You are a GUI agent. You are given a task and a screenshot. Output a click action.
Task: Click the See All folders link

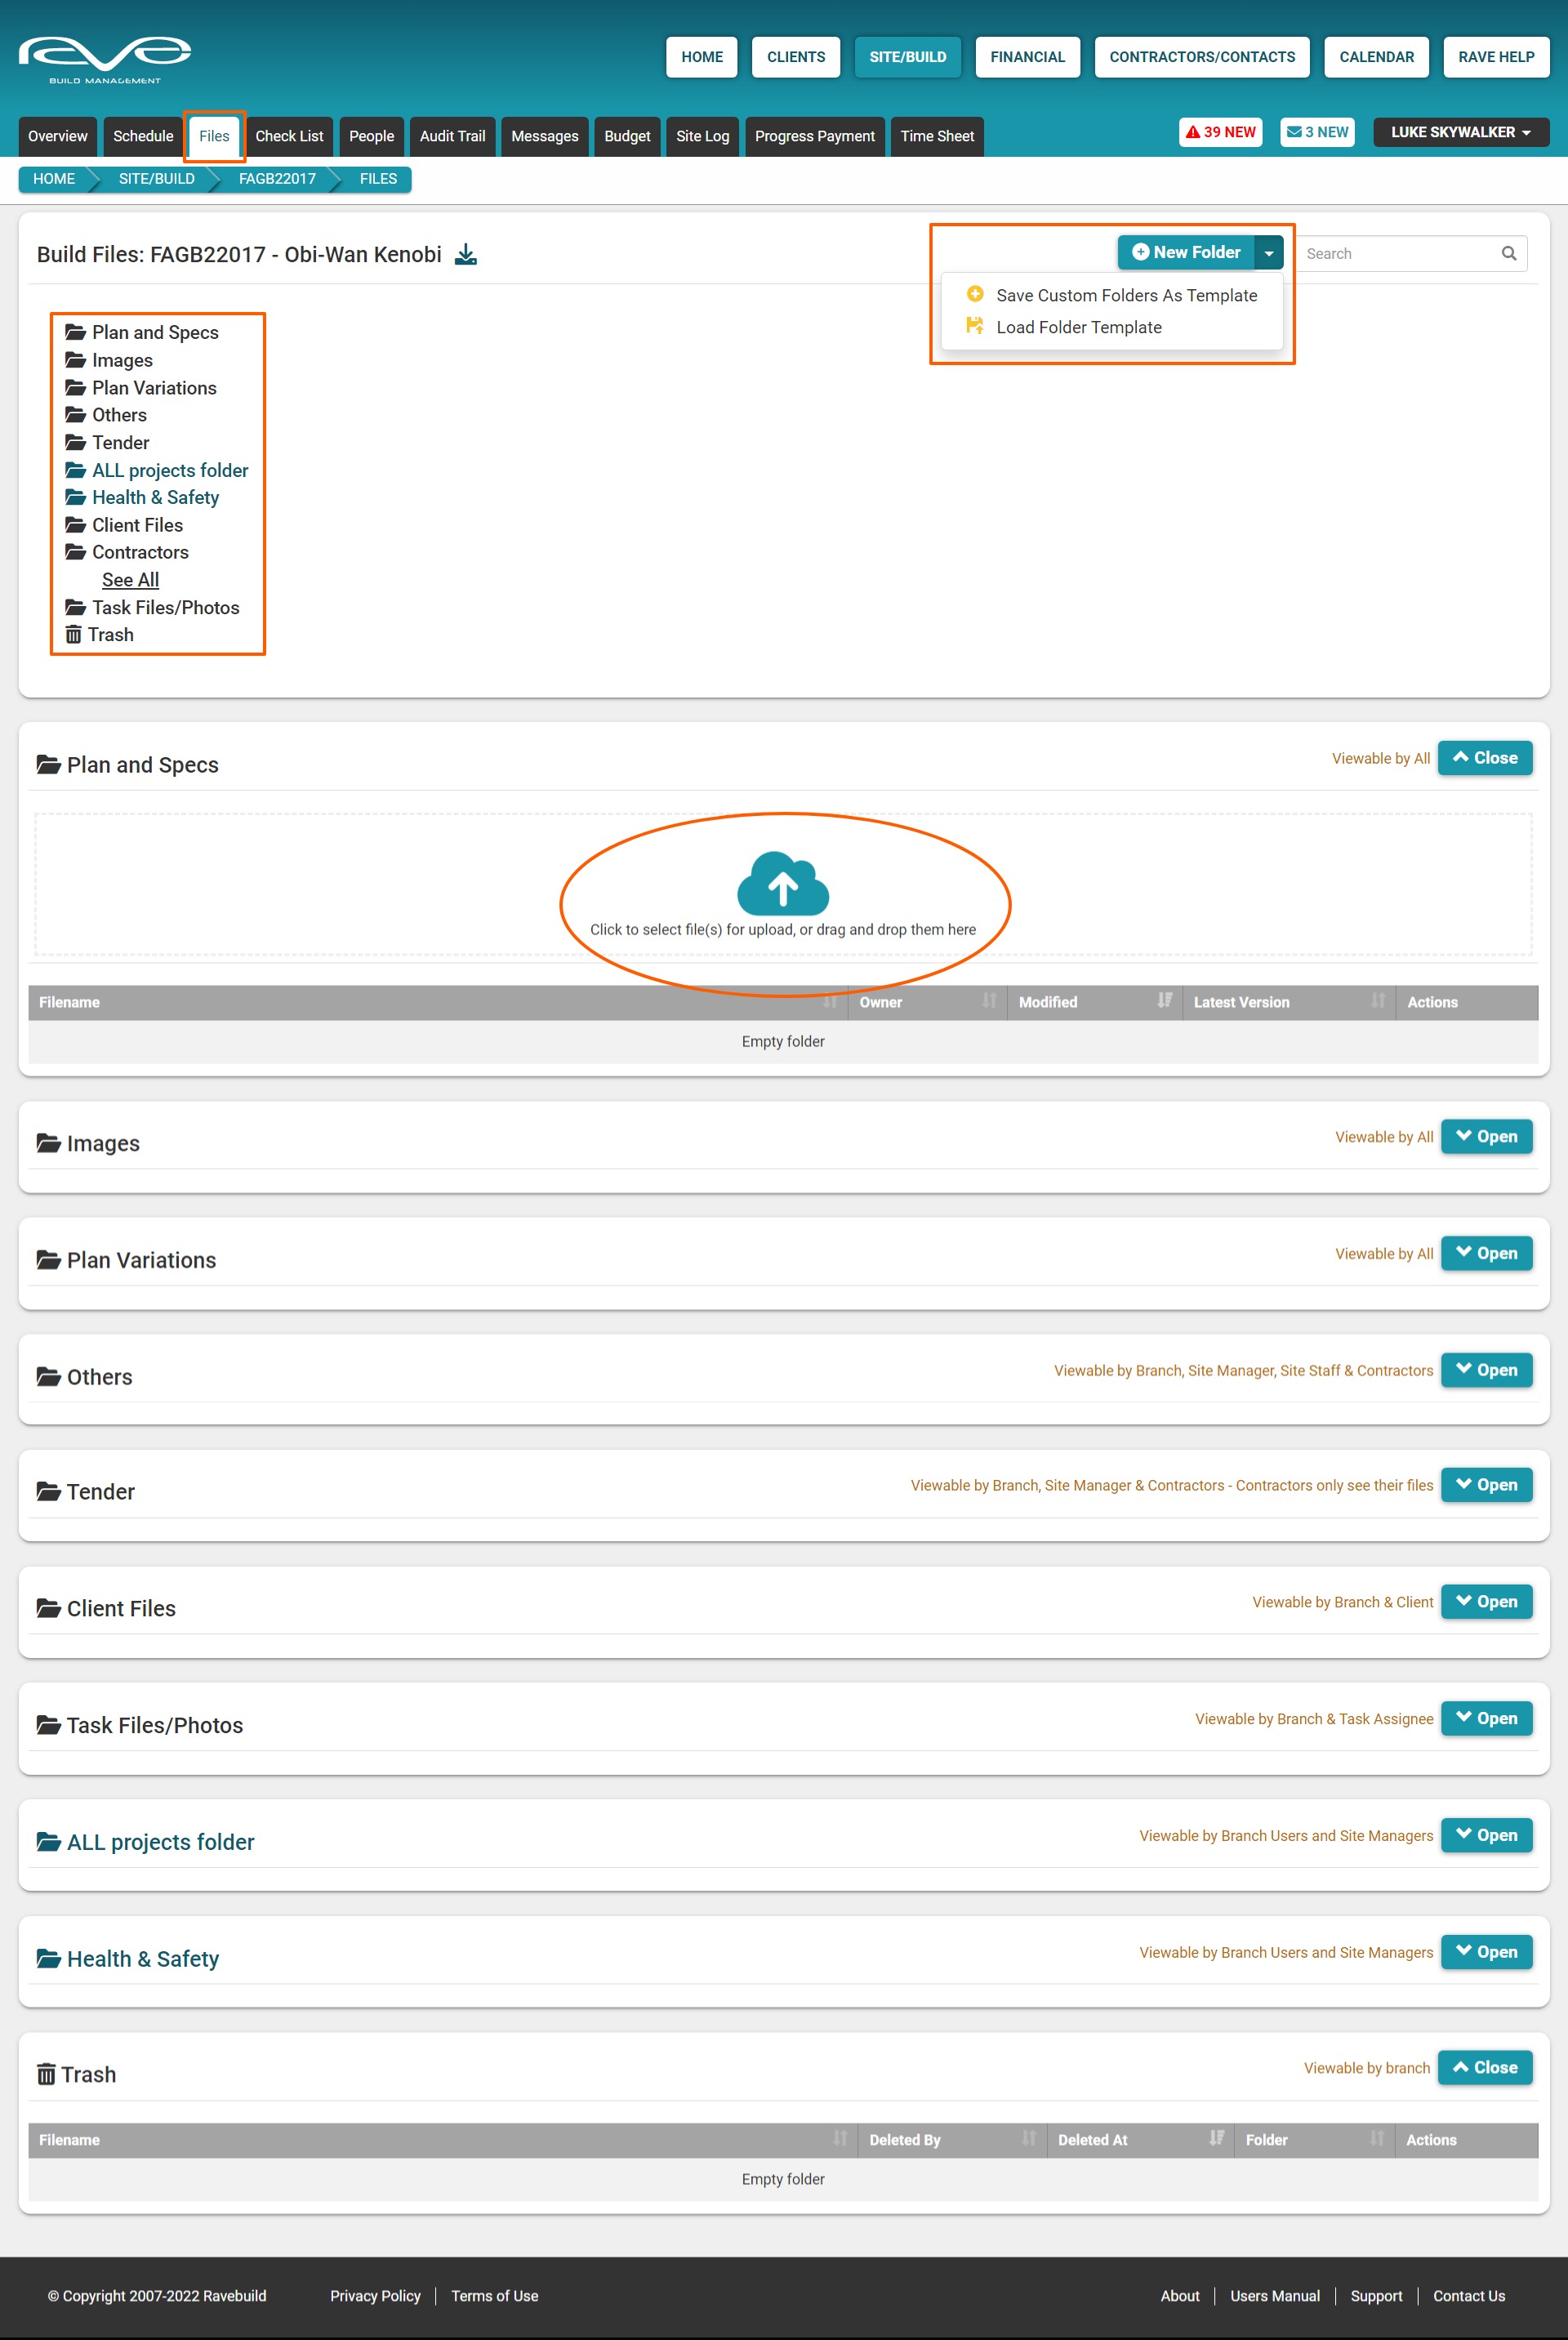click(x=130, y=580)
